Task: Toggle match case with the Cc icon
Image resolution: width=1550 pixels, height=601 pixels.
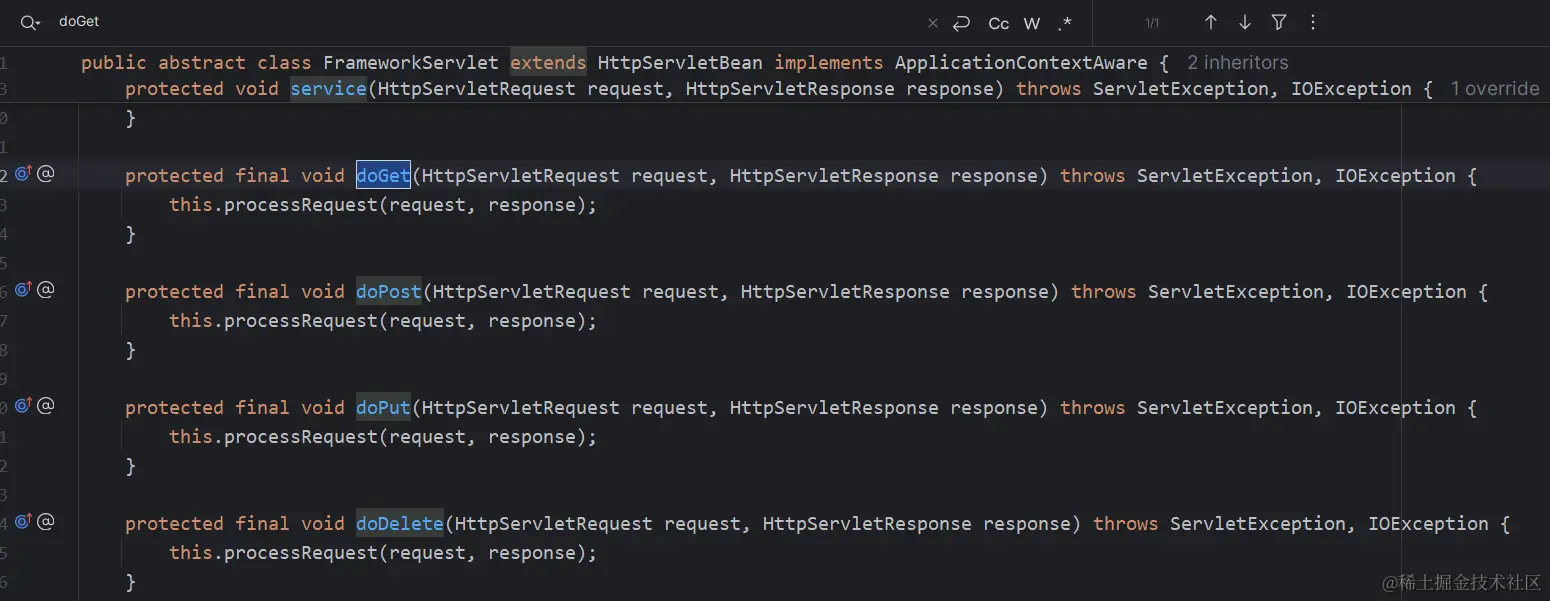Action: 997,22
